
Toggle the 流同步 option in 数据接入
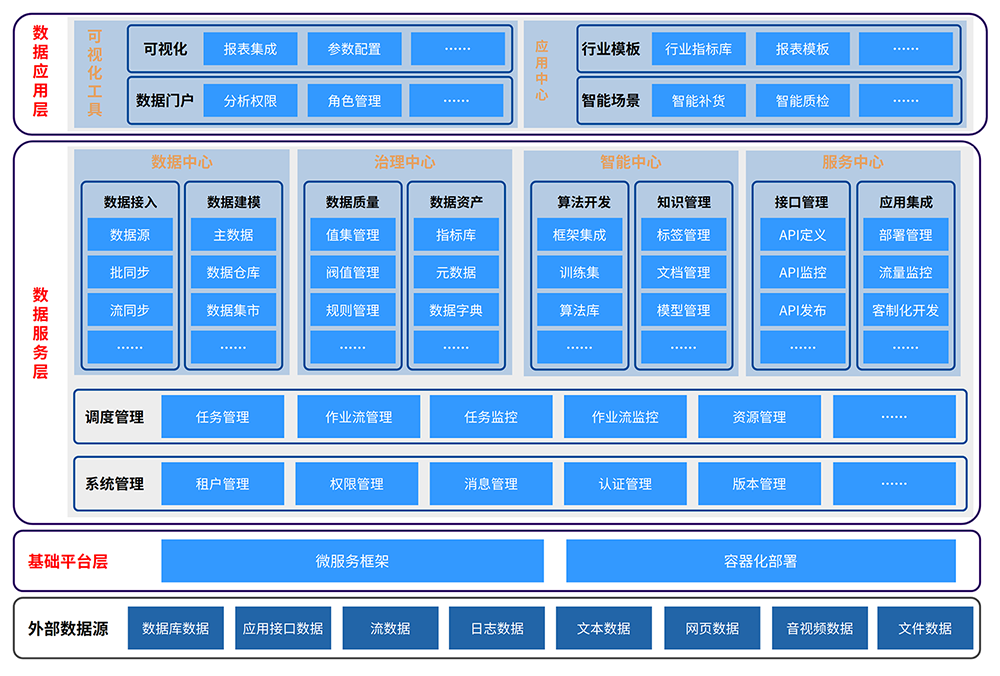click(x=129, y=310)
